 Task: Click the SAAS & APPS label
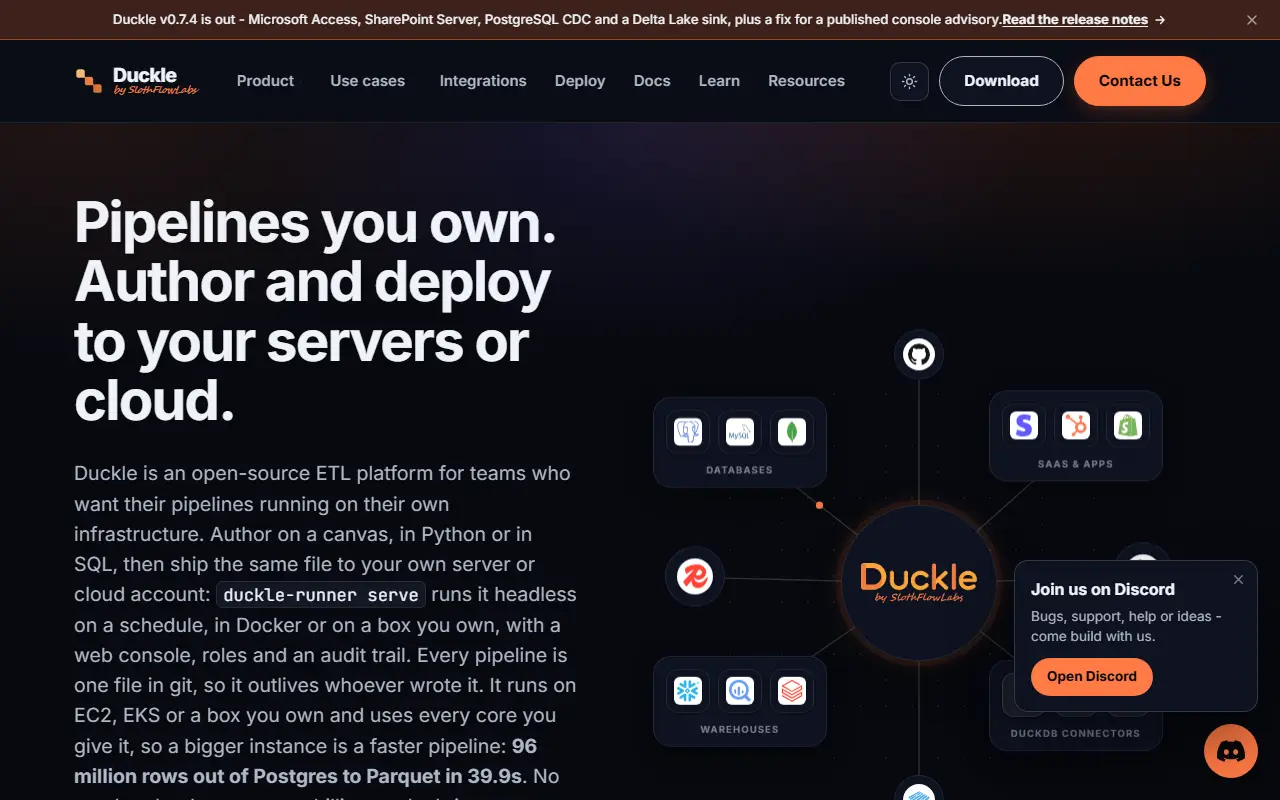1076,464
